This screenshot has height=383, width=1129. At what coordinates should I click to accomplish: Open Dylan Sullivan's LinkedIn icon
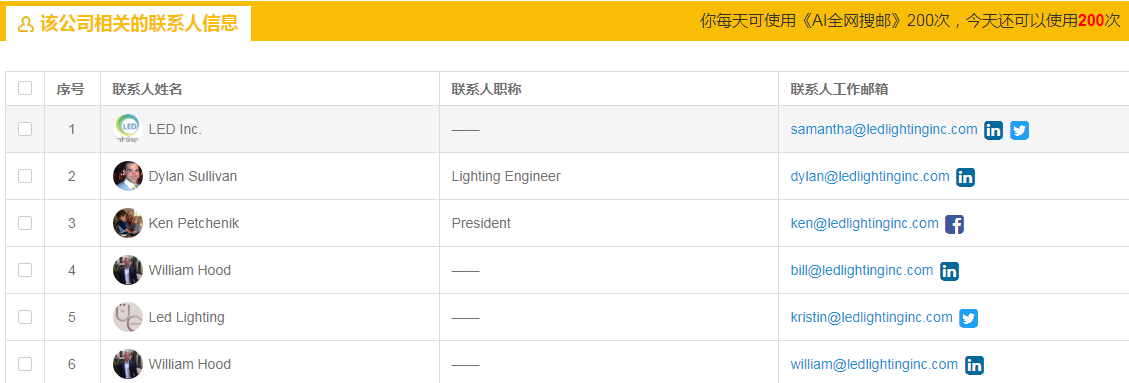[x=966, y=177]
